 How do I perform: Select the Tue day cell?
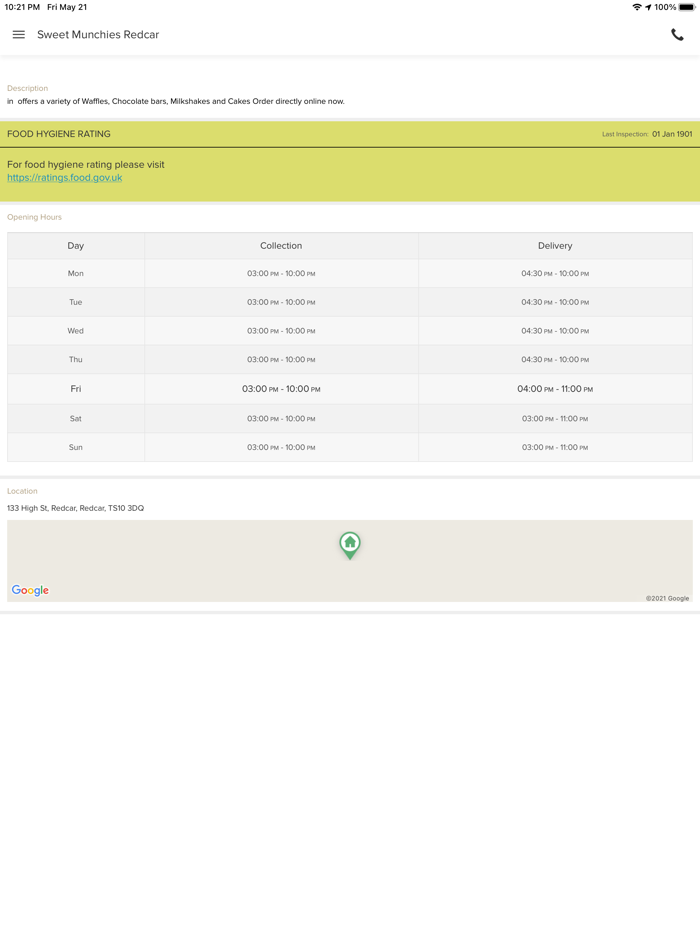(76, 302)
